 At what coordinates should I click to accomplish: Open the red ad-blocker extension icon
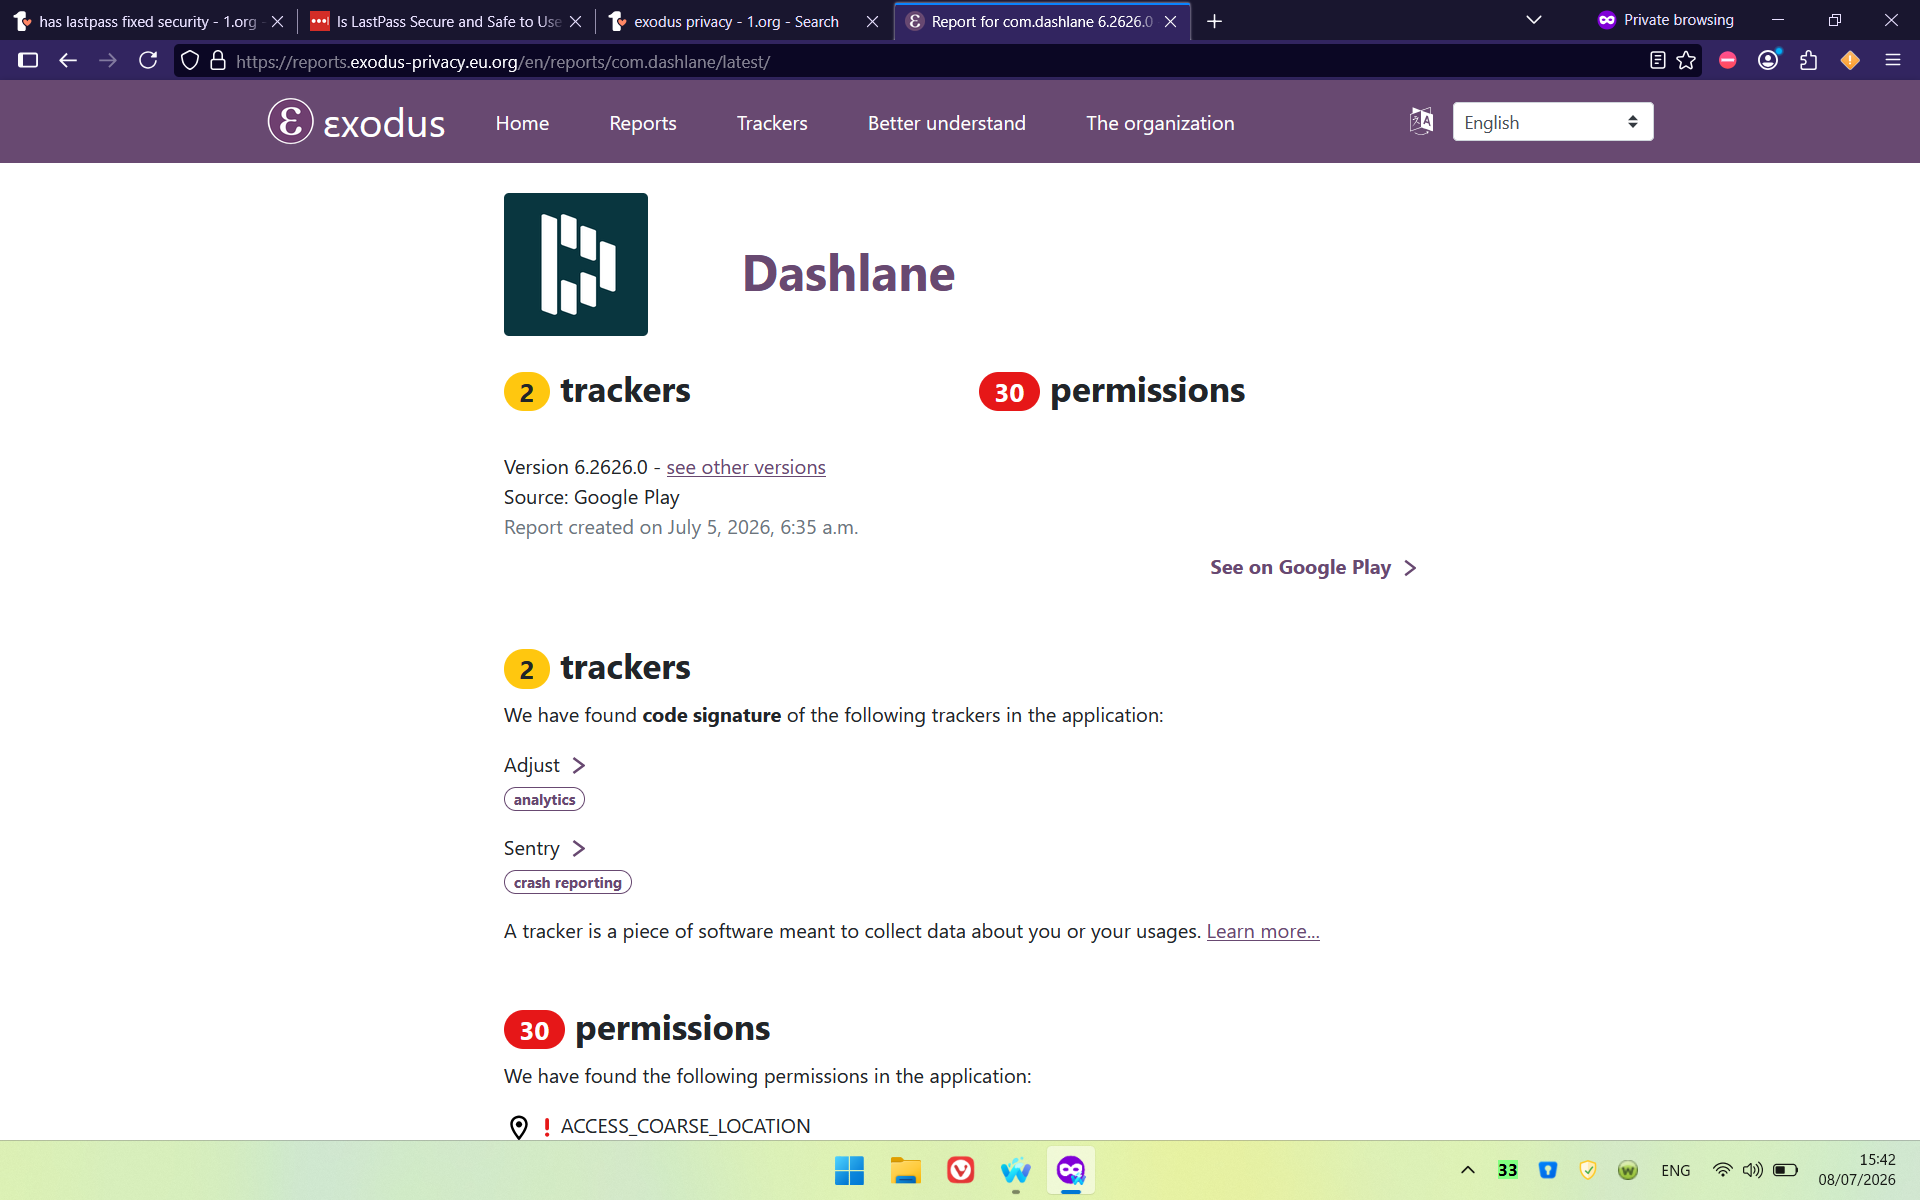pos(1727,61)
